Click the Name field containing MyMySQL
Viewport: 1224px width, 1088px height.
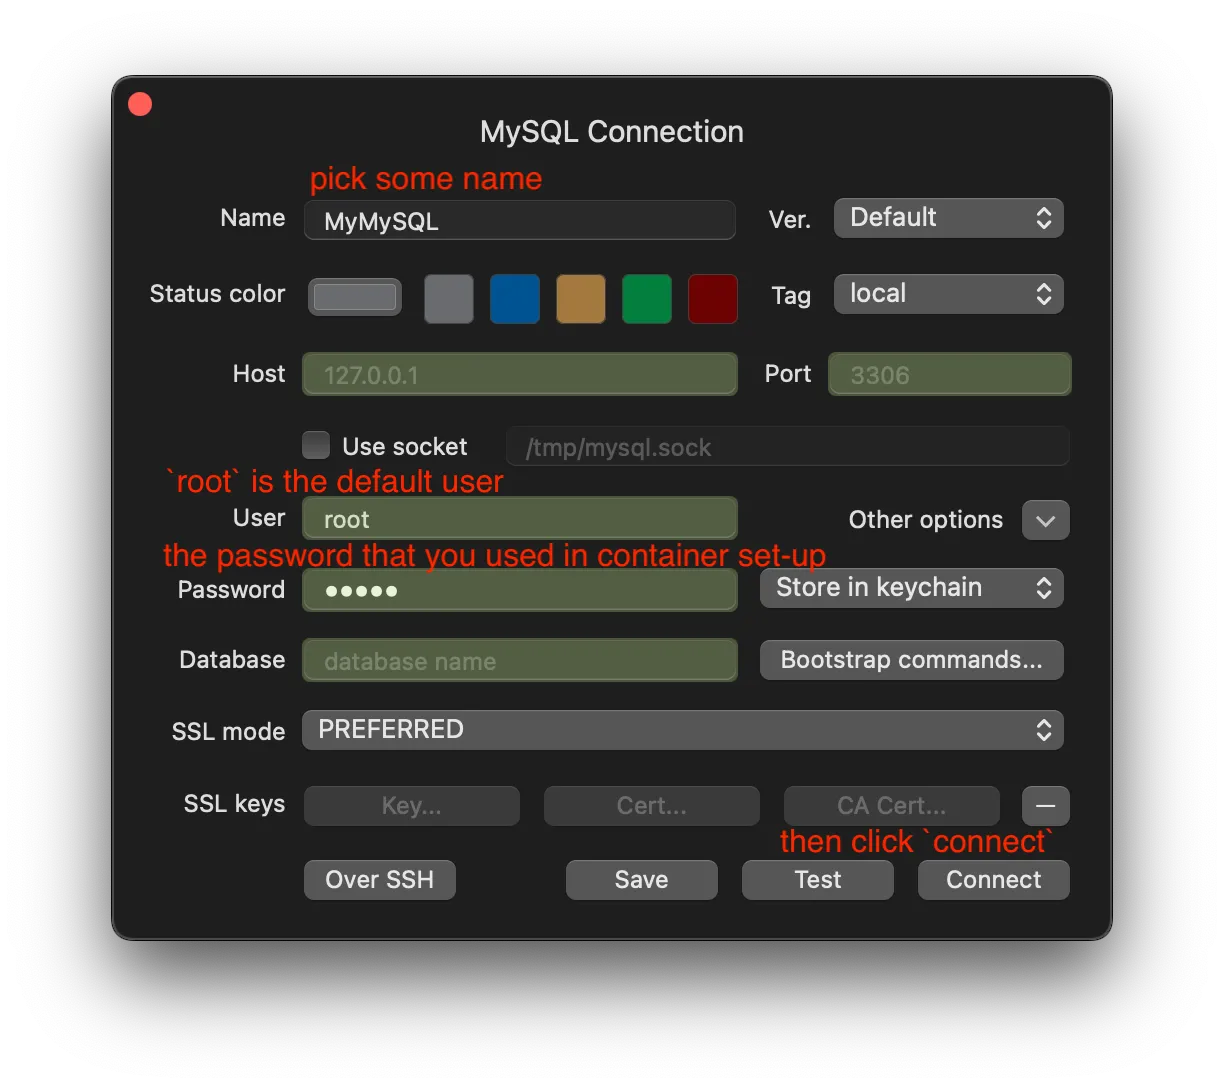[520, 220]
